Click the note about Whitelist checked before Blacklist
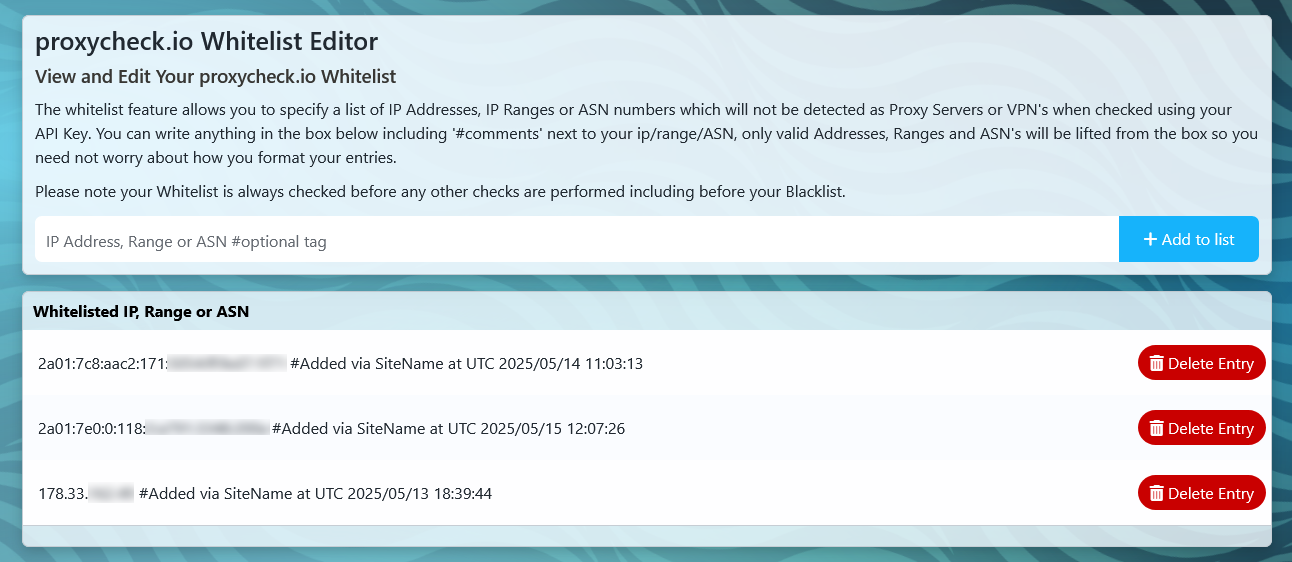Screen dimensions: 1292x562 click(440, 192)
